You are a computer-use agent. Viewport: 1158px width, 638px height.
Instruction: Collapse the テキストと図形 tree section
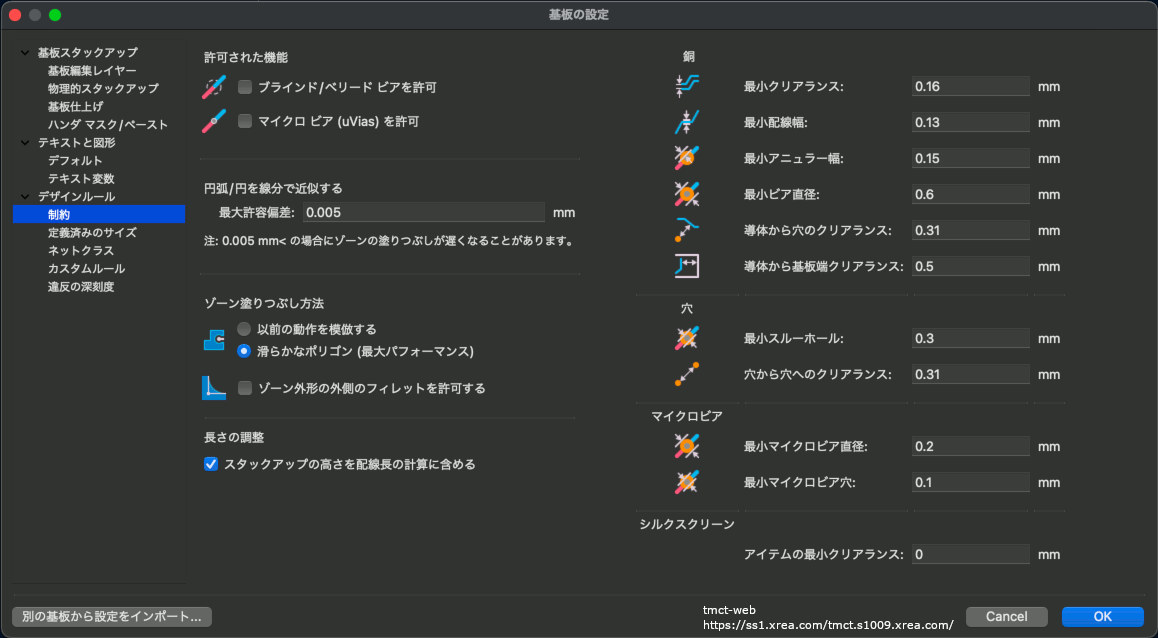(25, 143)
